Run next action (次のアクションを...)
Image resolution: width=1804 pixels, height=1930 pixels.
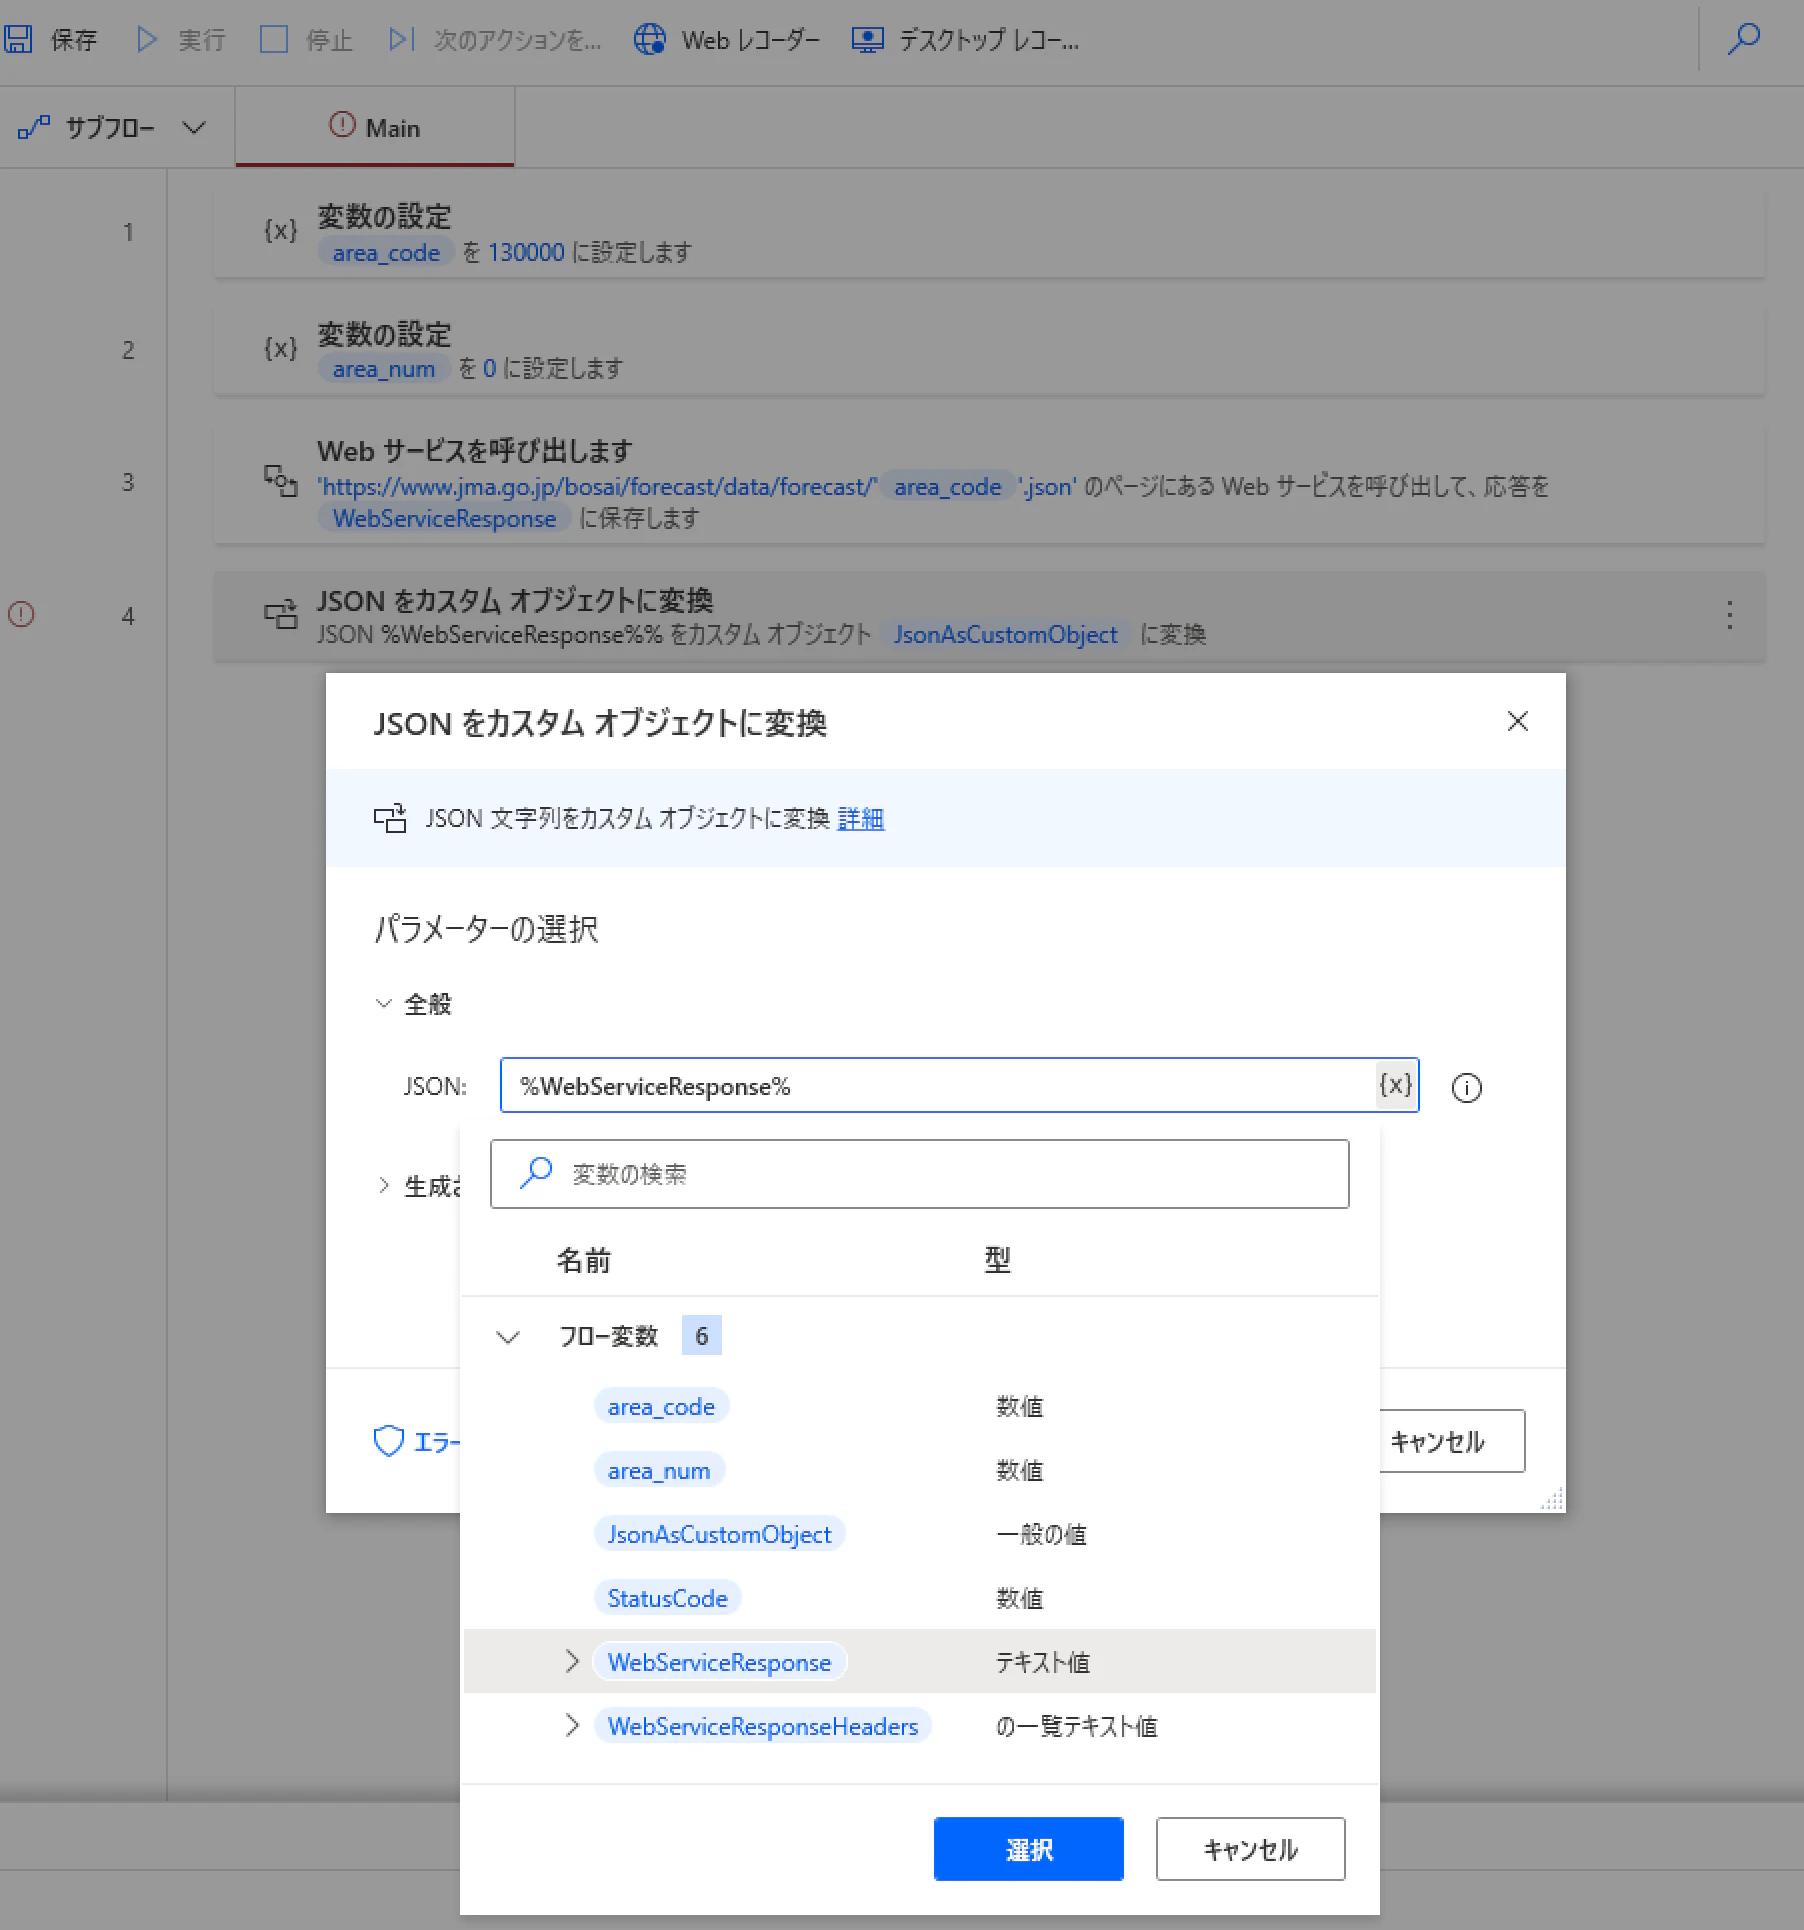pos(496,40)
